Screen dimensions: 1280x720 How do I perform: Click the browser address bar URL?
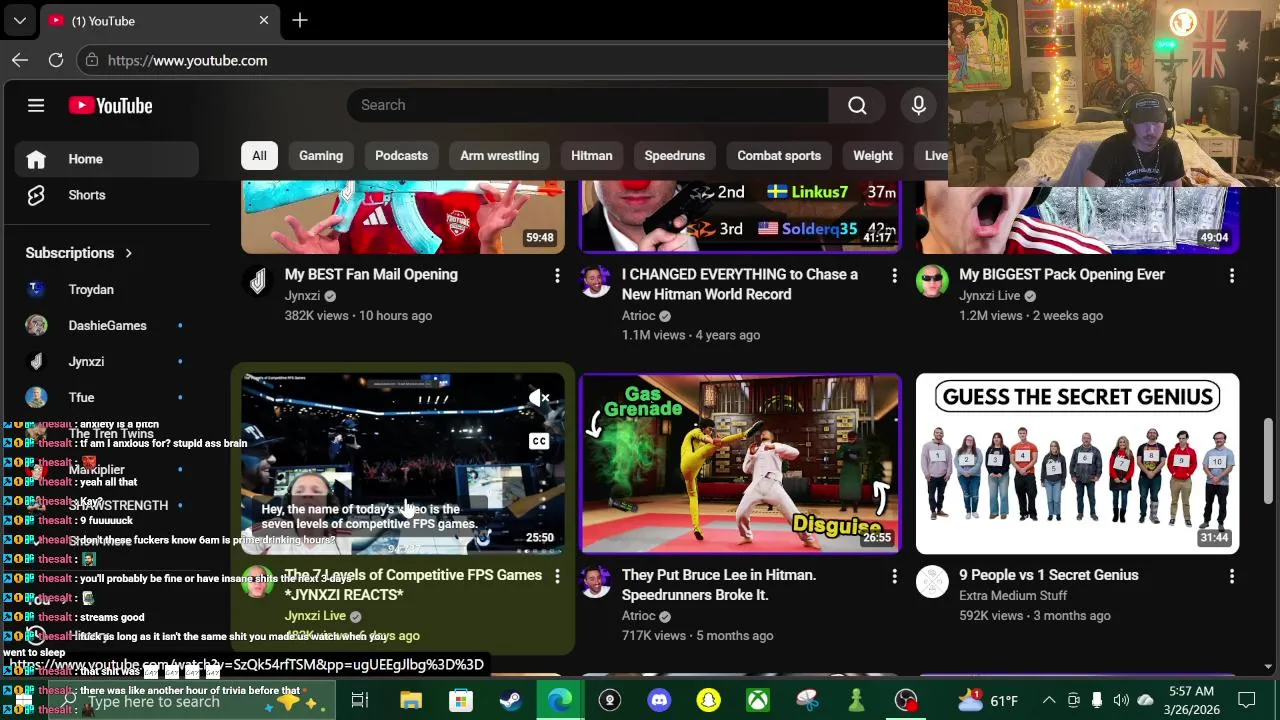187,60
